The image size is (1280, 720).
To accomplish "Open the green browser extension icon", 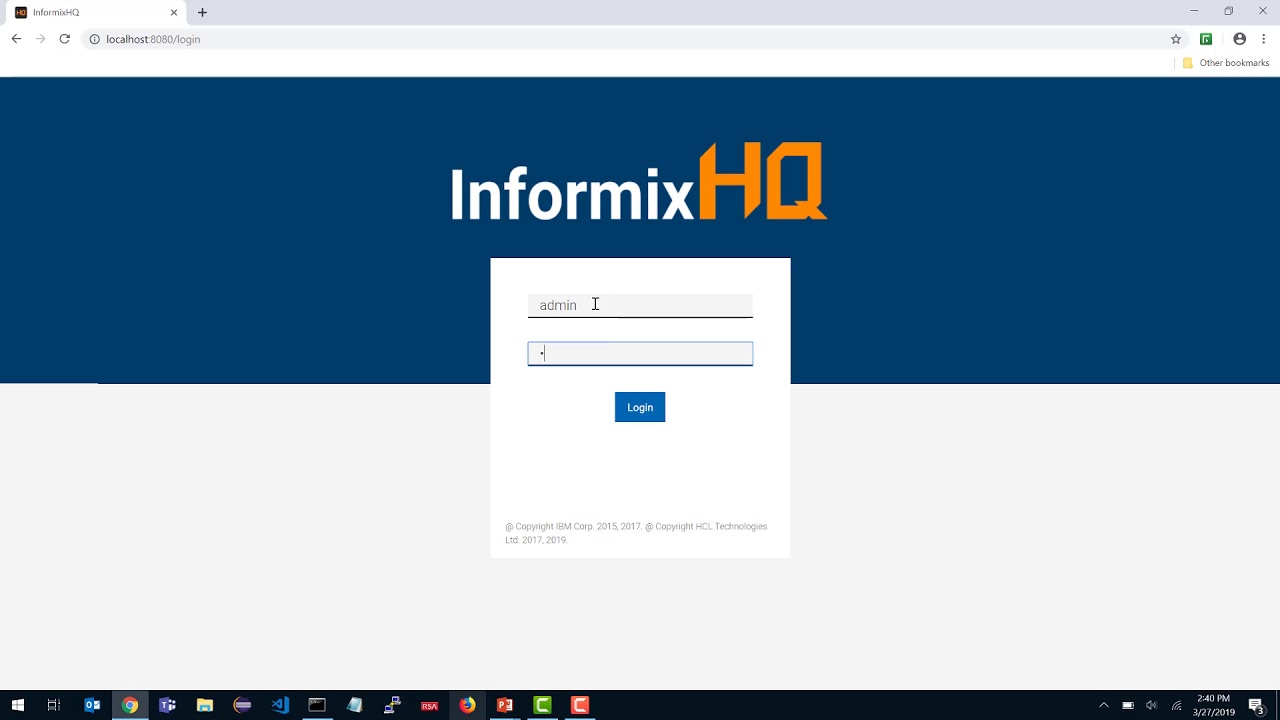I will coord(1206,39).
